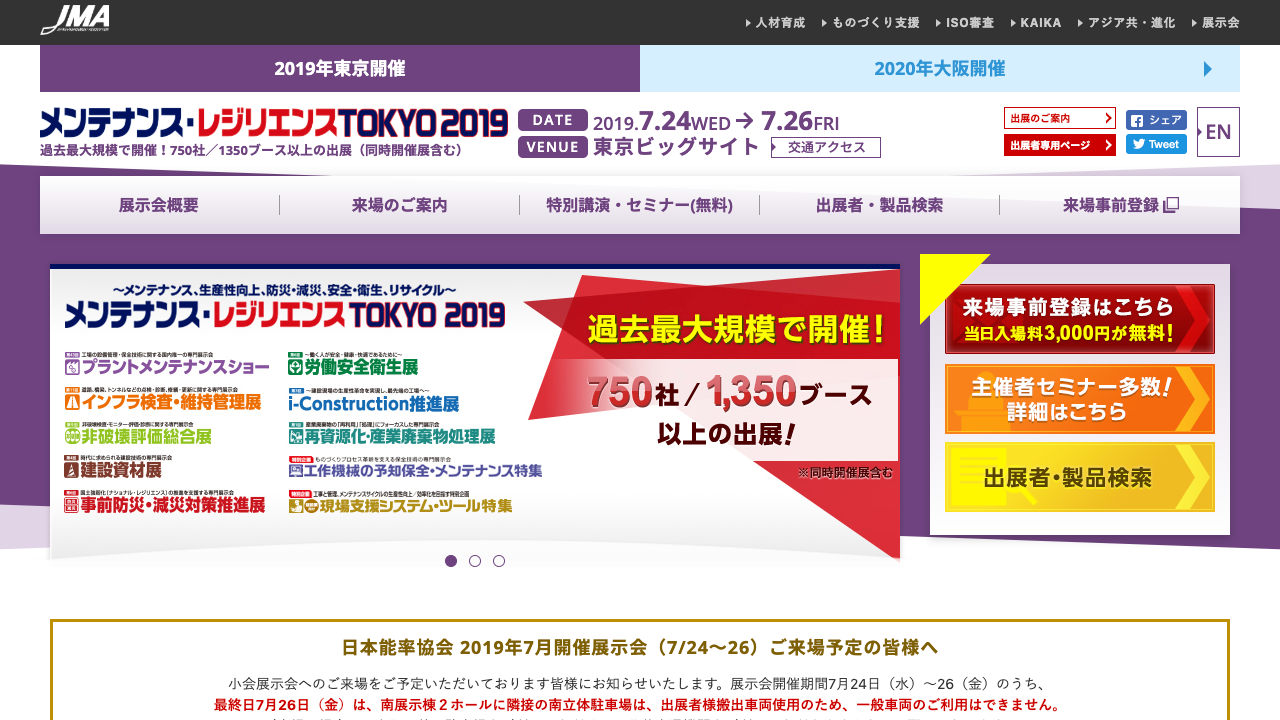This screenshot has height=720, width=1280.
Task: Open 特別講演・セミナー(無料) menu
Action: (640, 205)
